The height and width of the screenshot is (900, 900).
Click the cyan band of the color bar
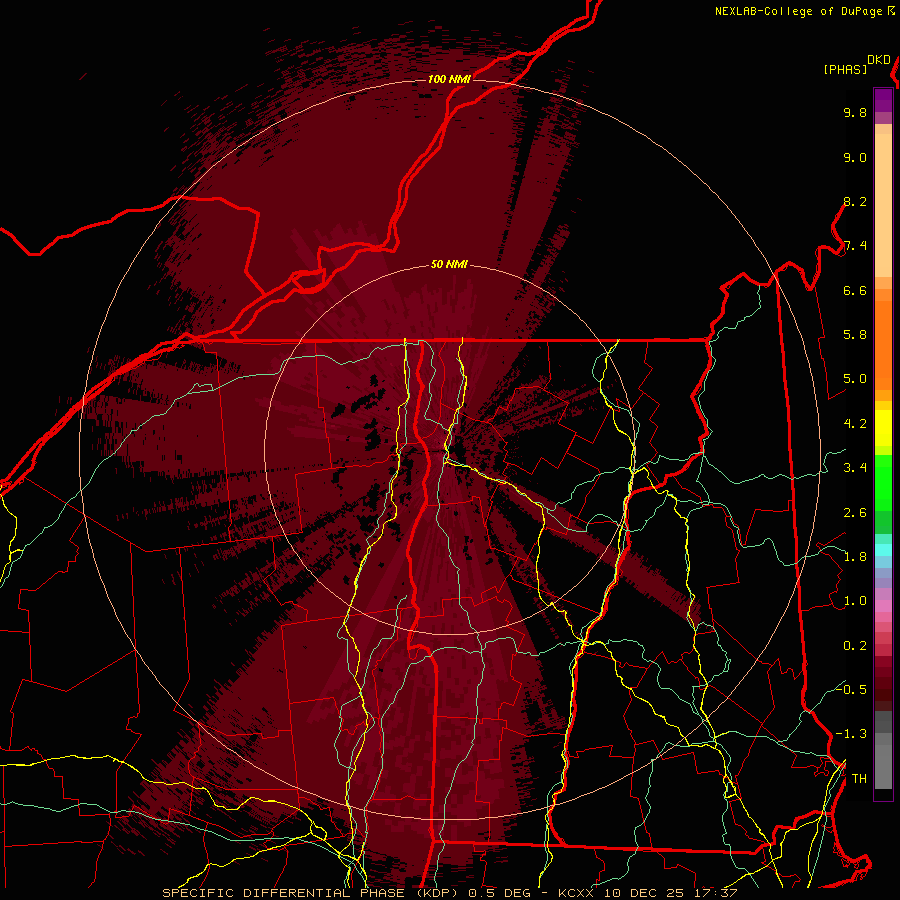883,550
